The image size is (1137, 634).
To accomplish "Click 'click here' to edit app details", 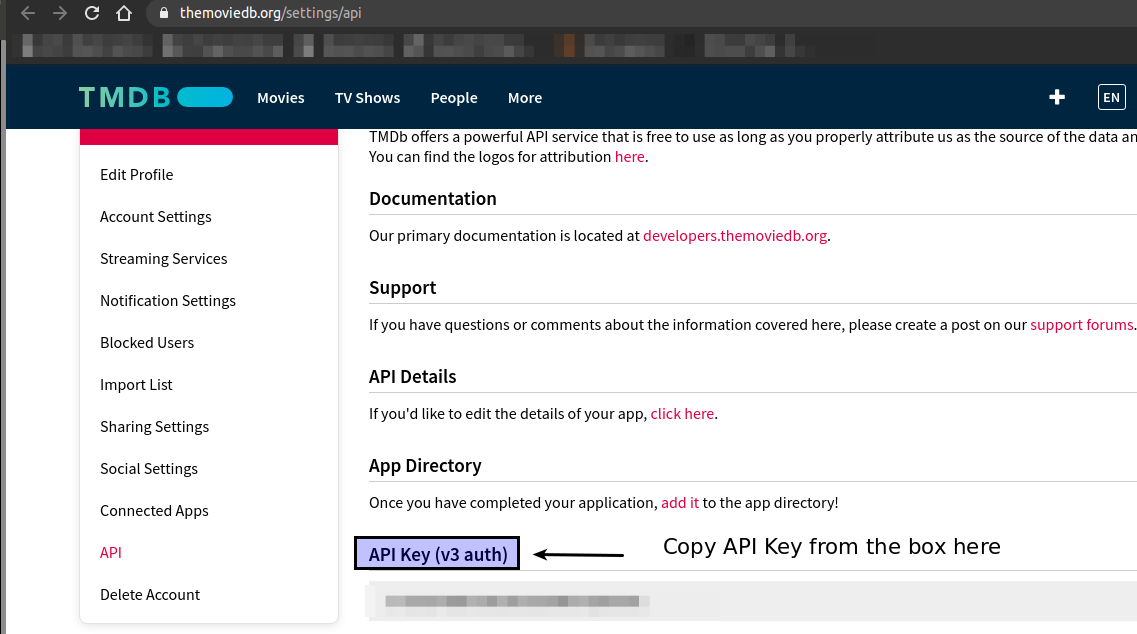I will (682, 413).
